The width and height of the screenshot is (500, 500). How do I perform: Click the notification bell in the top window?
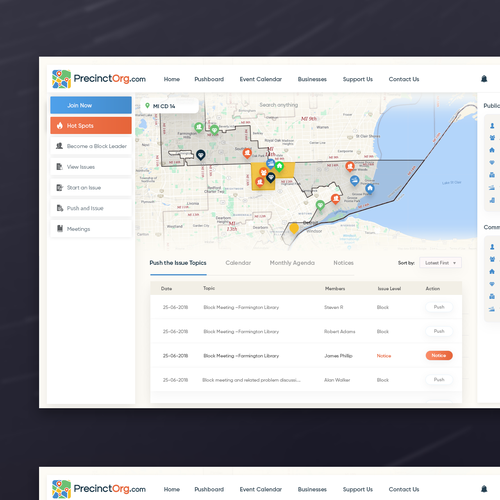[x=484, y=79]
